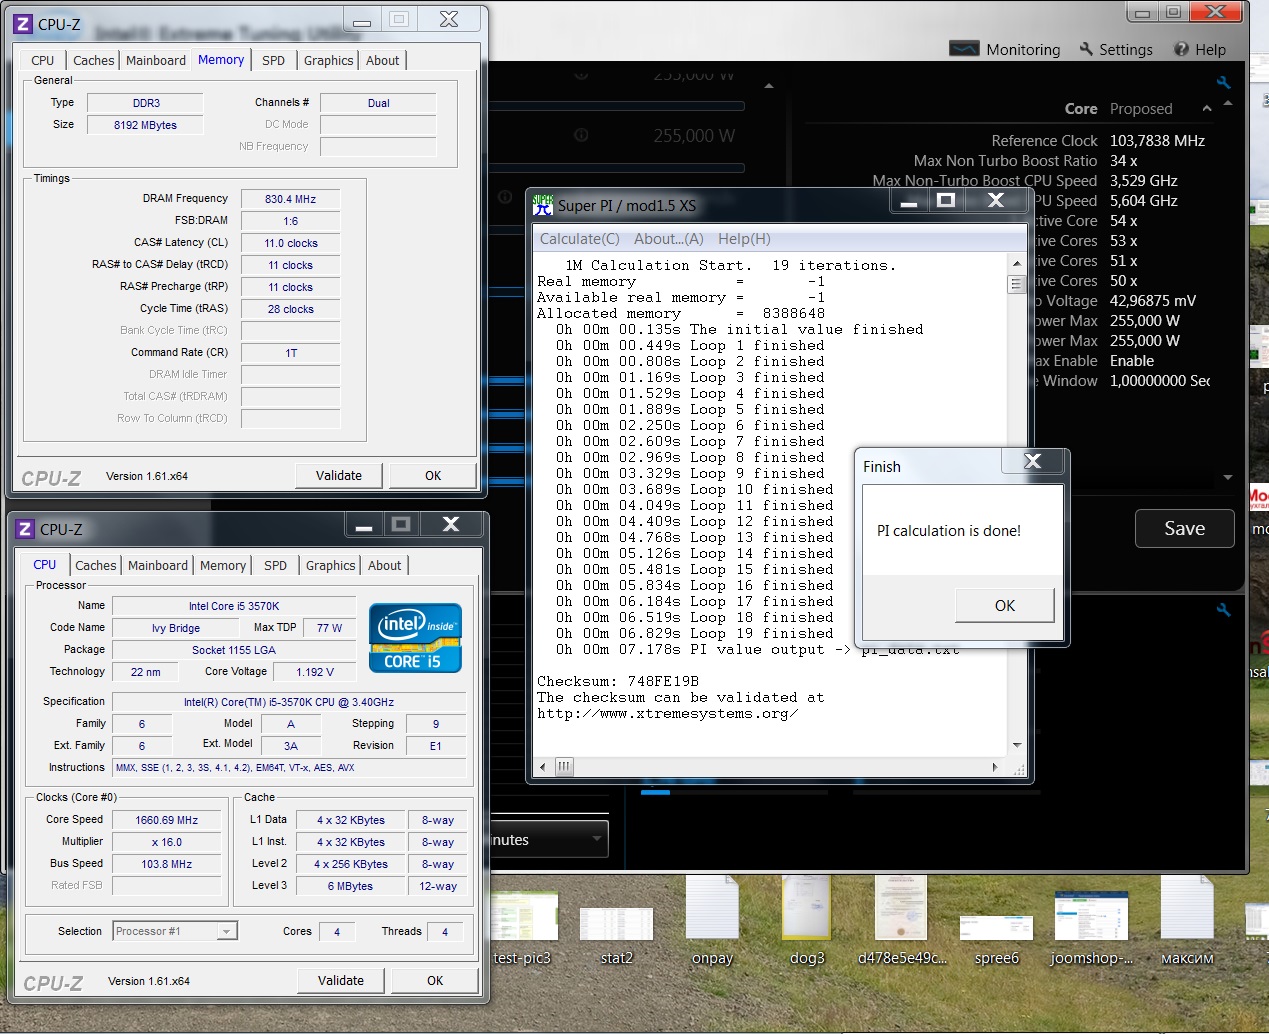Click the Super PI horizontal scrollbar thumb

564,767
